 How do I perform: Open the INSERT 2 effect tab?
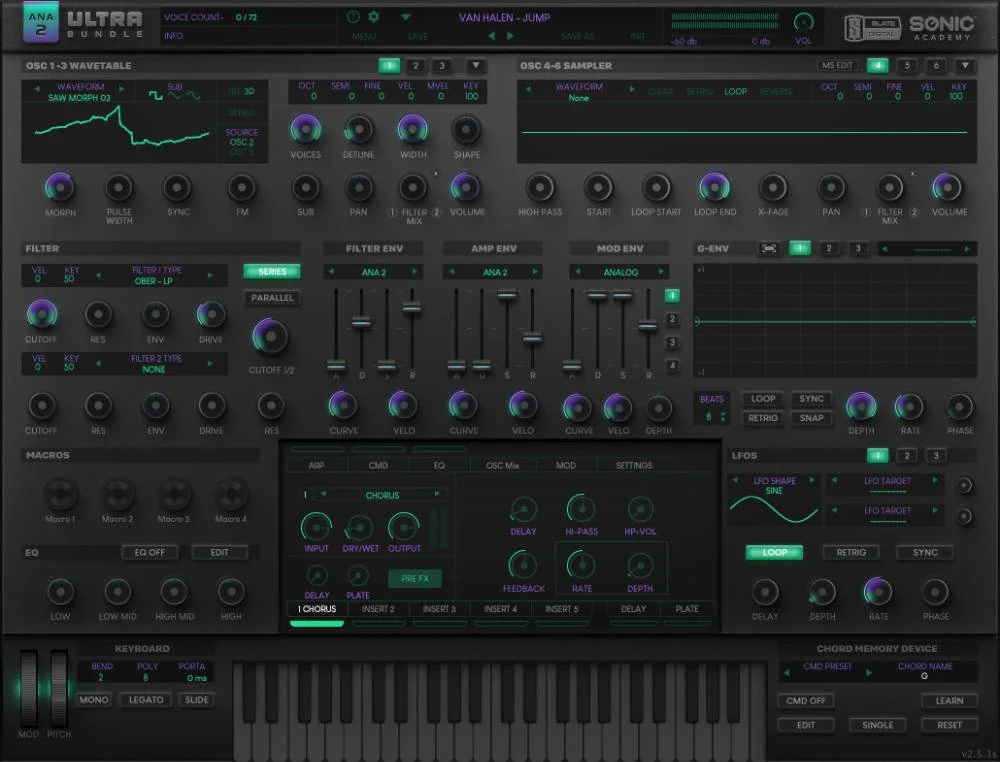point(379,608)
